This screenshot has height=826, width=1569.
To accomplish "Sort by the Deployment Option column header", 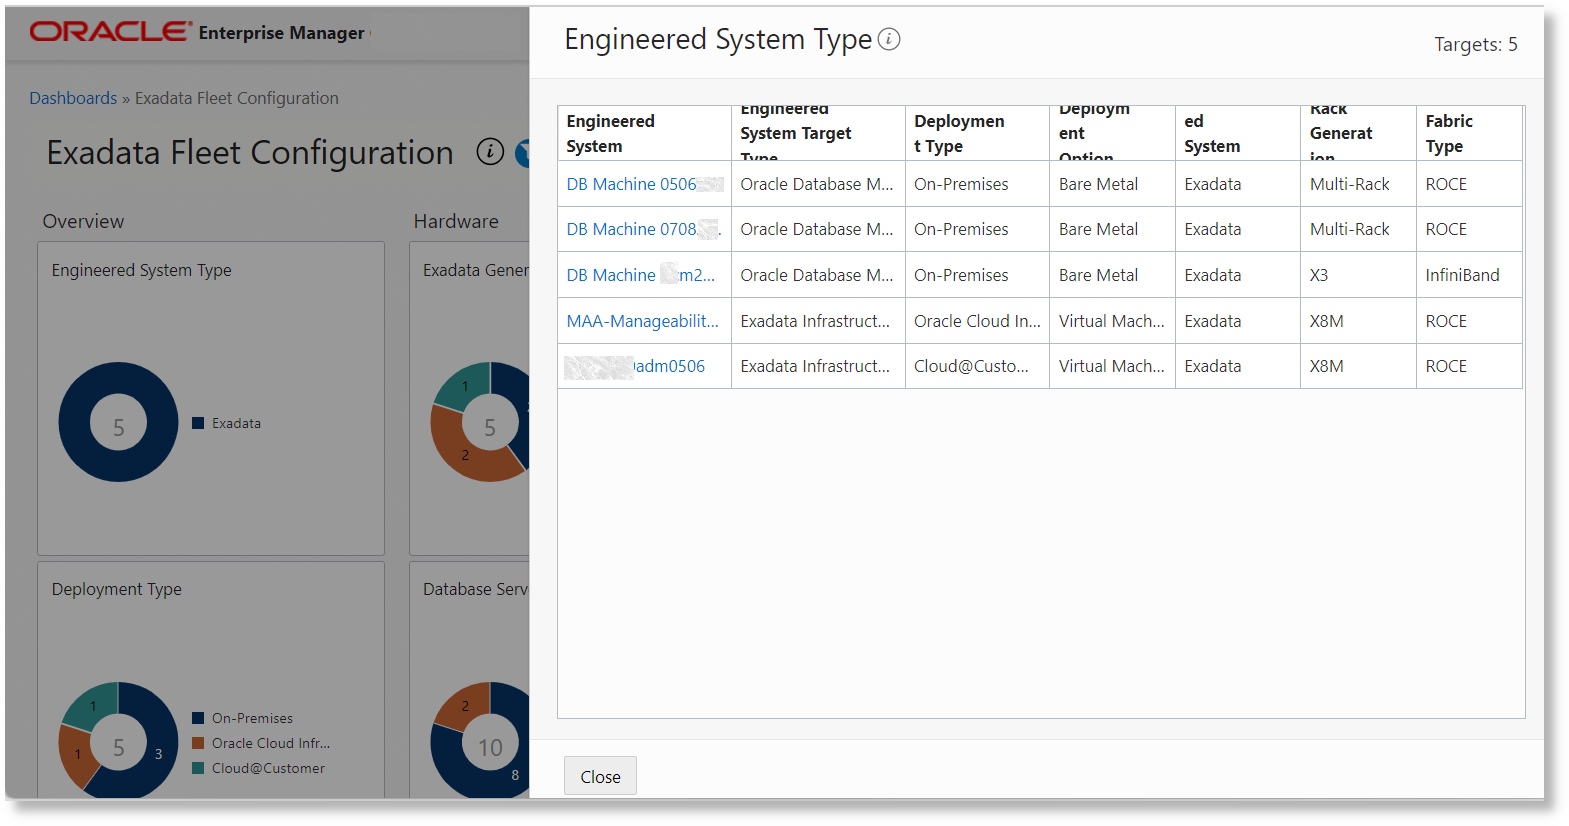I will (1112, 133).
